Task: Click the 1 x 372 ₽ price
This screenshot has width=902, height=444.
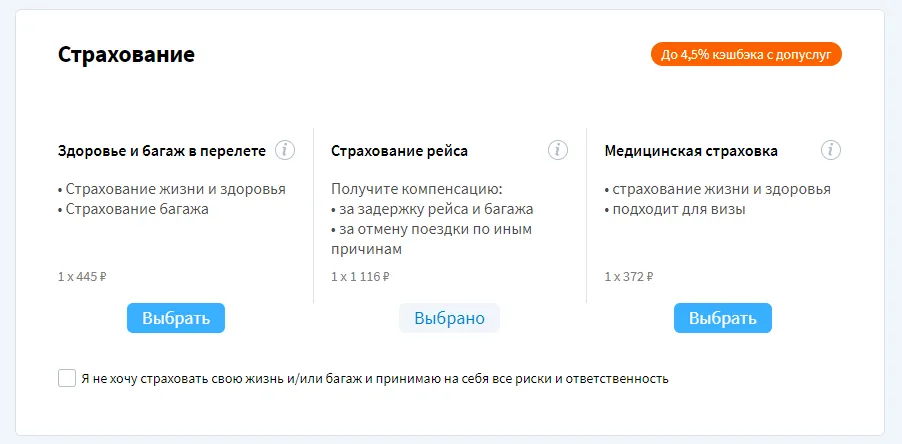Action: tap(629, 276)
